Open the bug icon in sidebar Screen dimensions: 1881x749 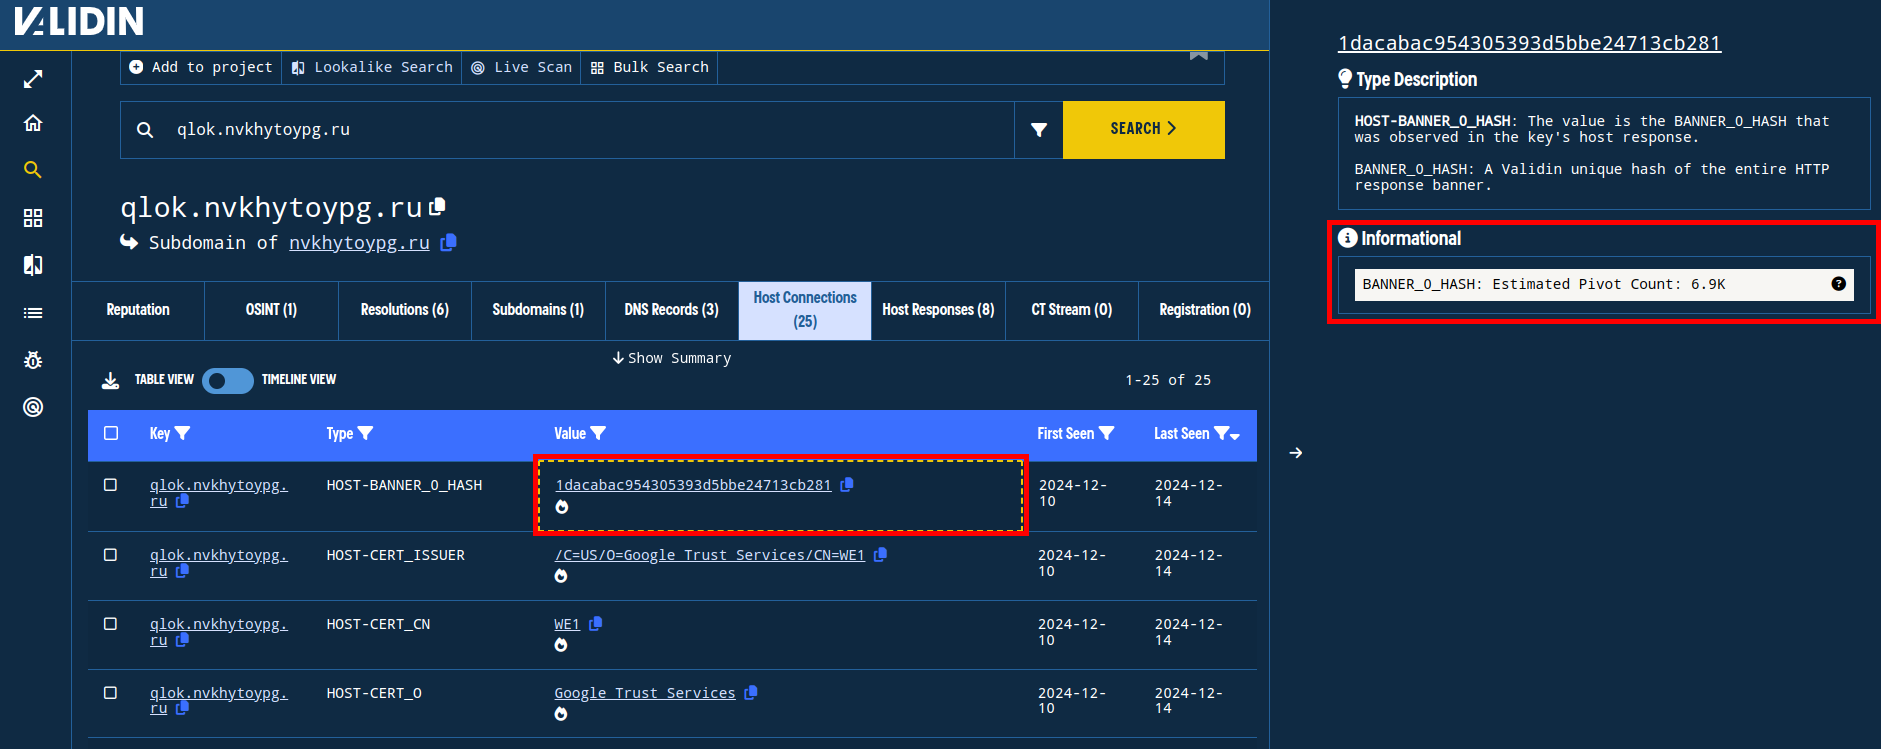point(33,360)
